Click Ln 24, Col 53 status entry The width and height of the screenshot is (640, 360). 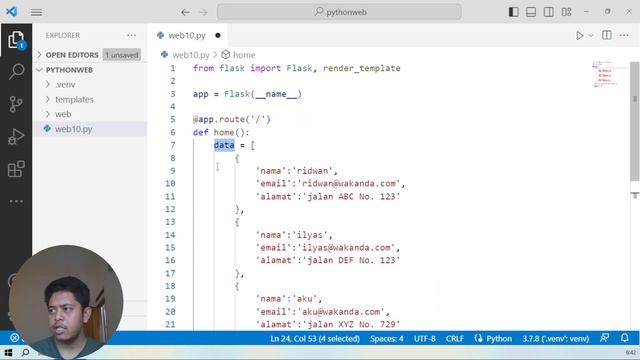315,339
